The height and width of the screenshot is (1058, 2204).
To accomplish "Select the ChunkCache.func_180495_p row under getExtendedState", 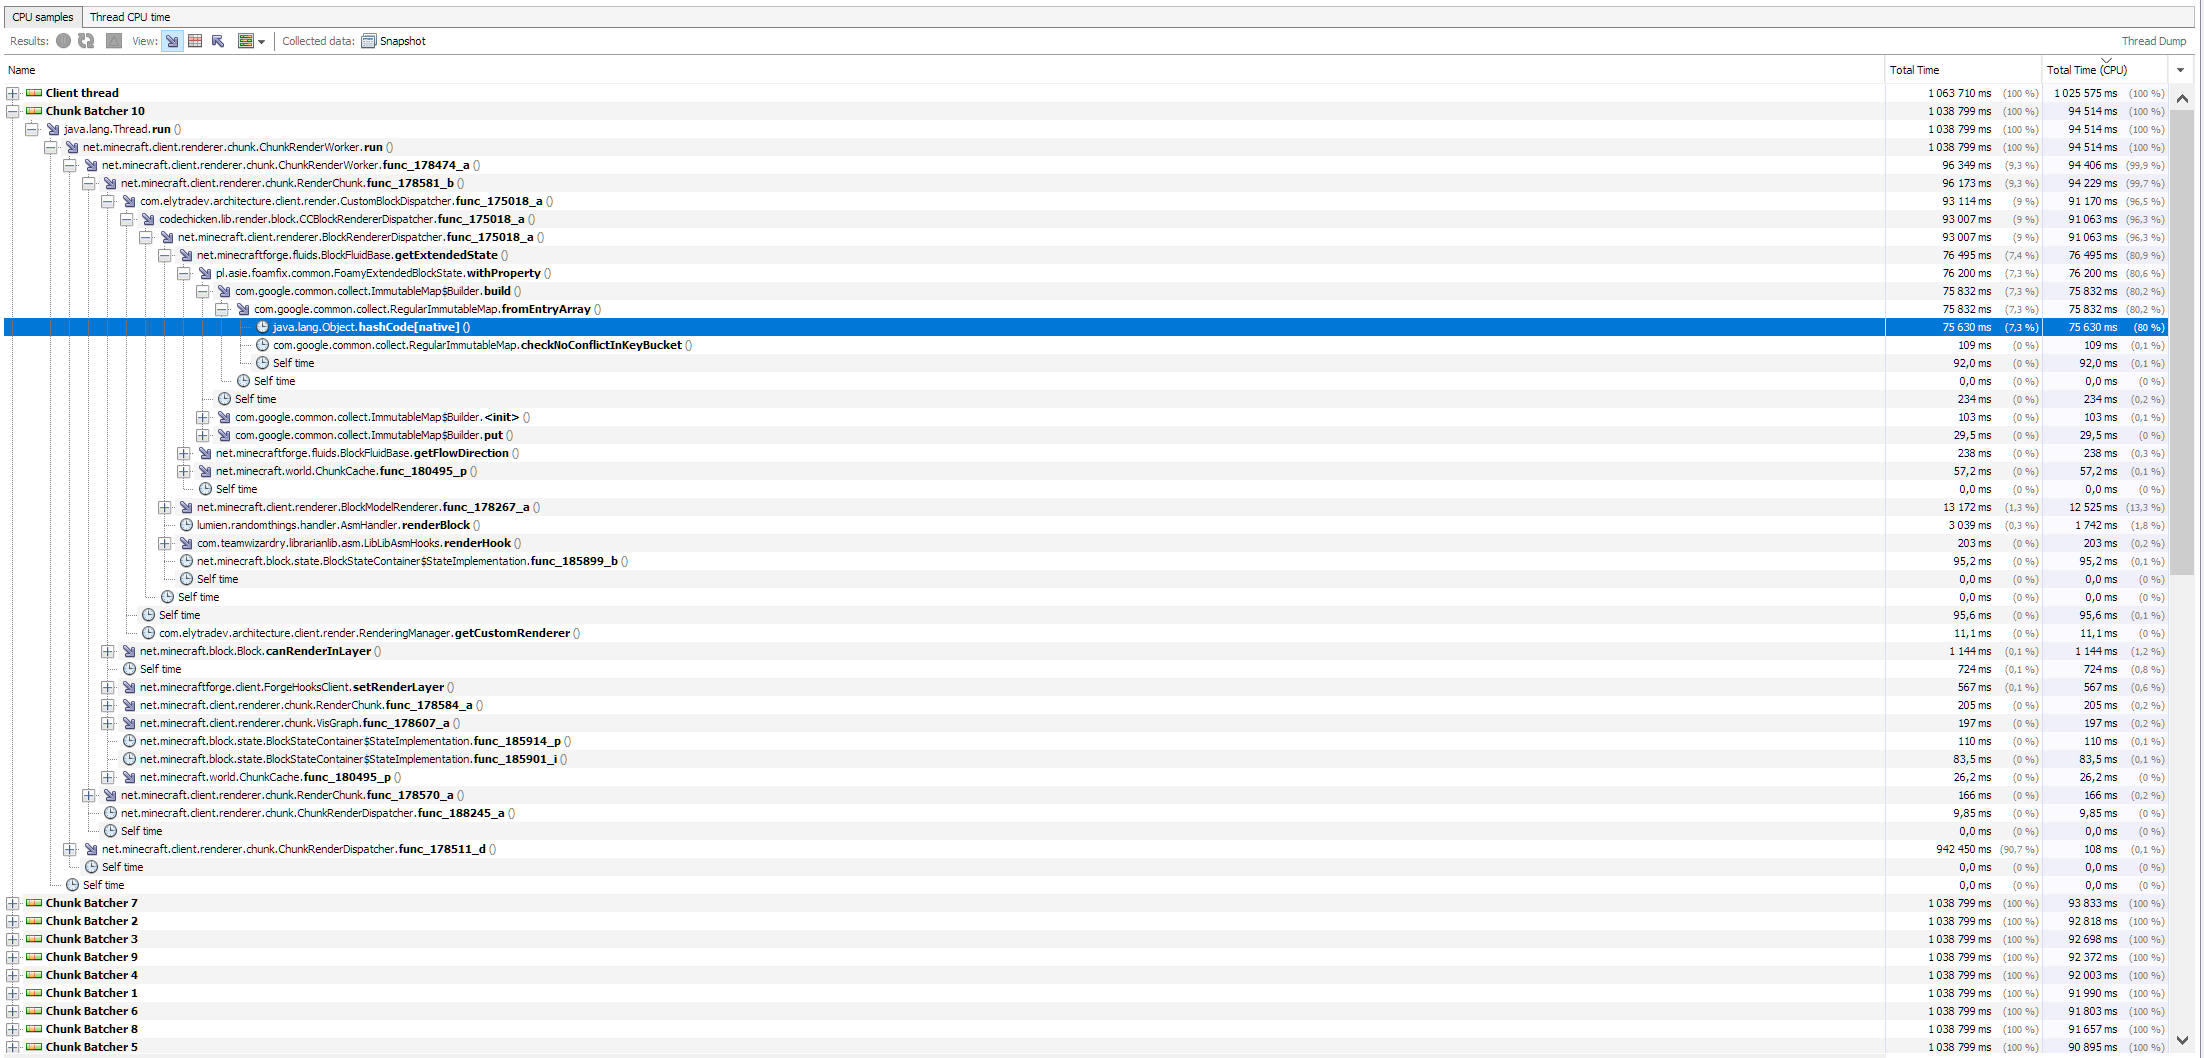I will click(x=1085, y=471).
